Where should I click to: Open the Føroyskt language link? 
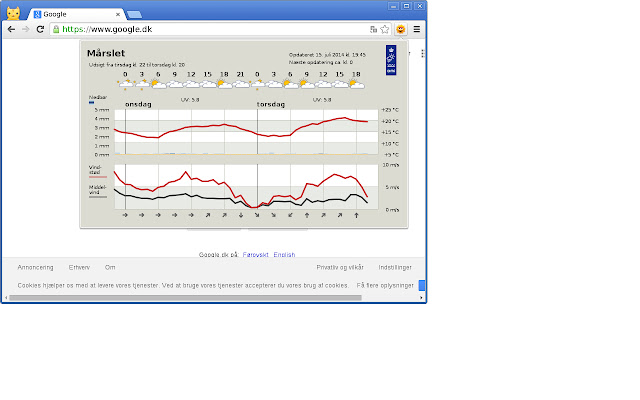pos(257,255)
